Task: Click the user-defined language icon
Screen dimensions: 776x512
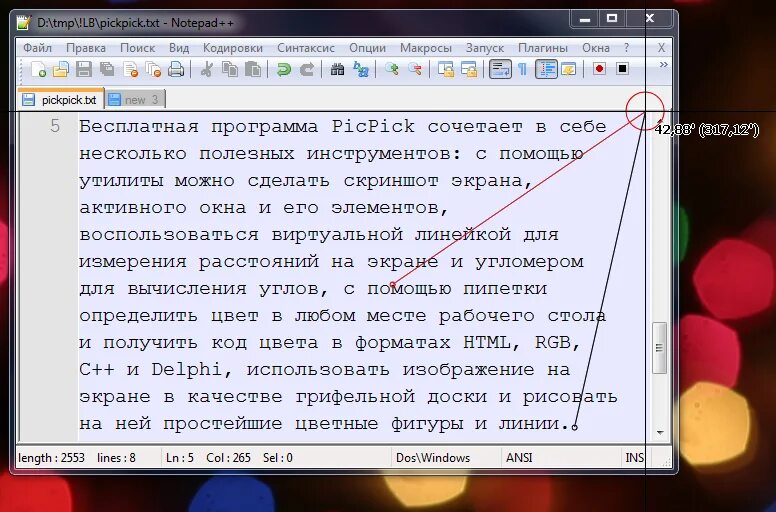Action: click(x=569, y=69)
